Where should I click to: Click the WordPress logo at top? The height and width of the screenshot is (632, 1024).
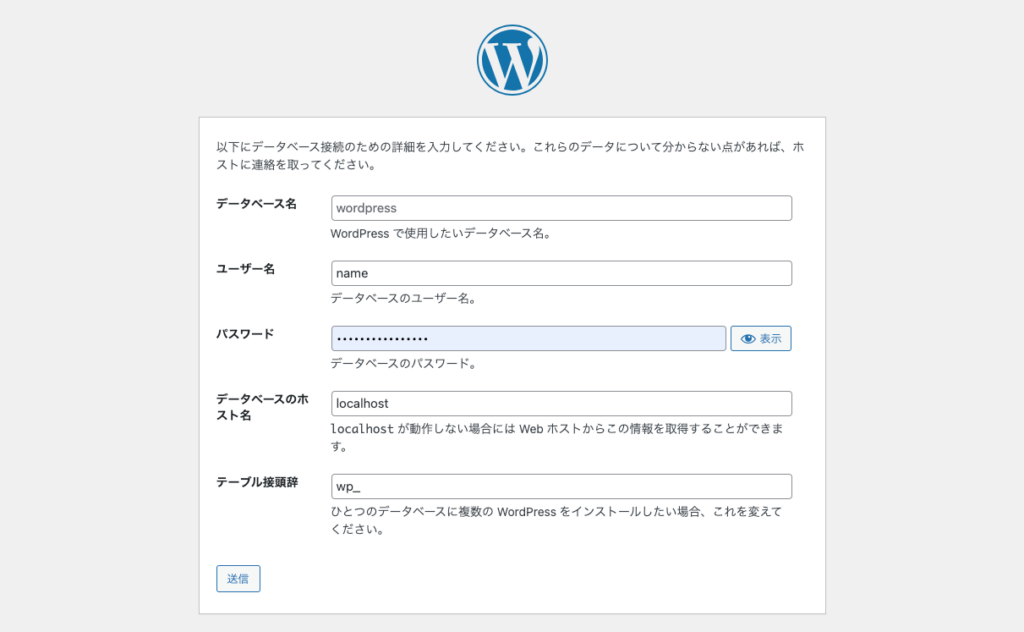[512, 60]
